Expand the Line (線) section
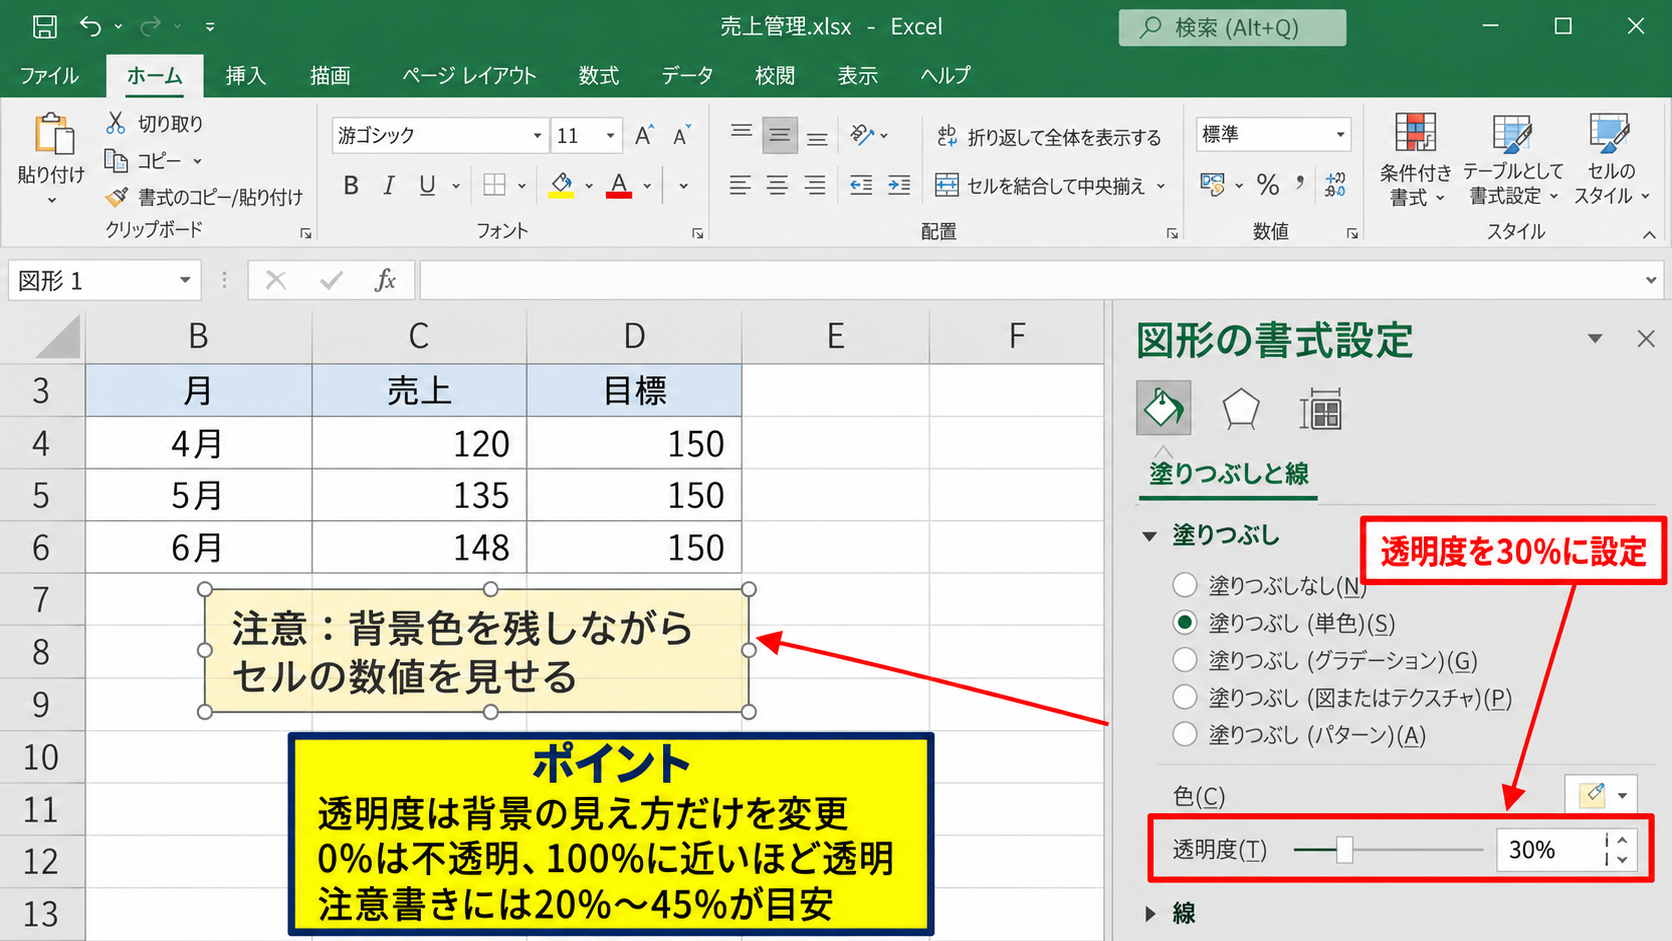 pyautogui.click(x=1150, y=913)
